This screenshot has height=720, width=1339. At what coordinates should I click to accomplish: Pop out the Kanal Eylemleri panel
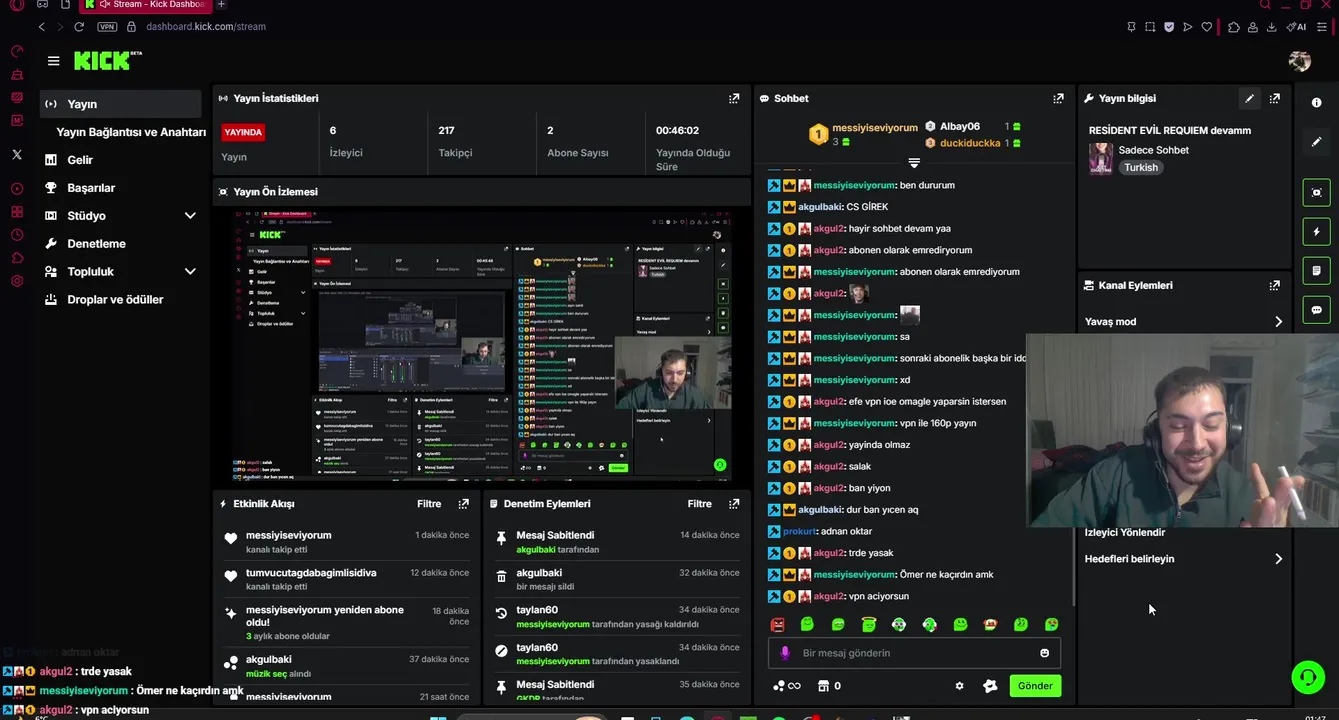click(1274, 285)
